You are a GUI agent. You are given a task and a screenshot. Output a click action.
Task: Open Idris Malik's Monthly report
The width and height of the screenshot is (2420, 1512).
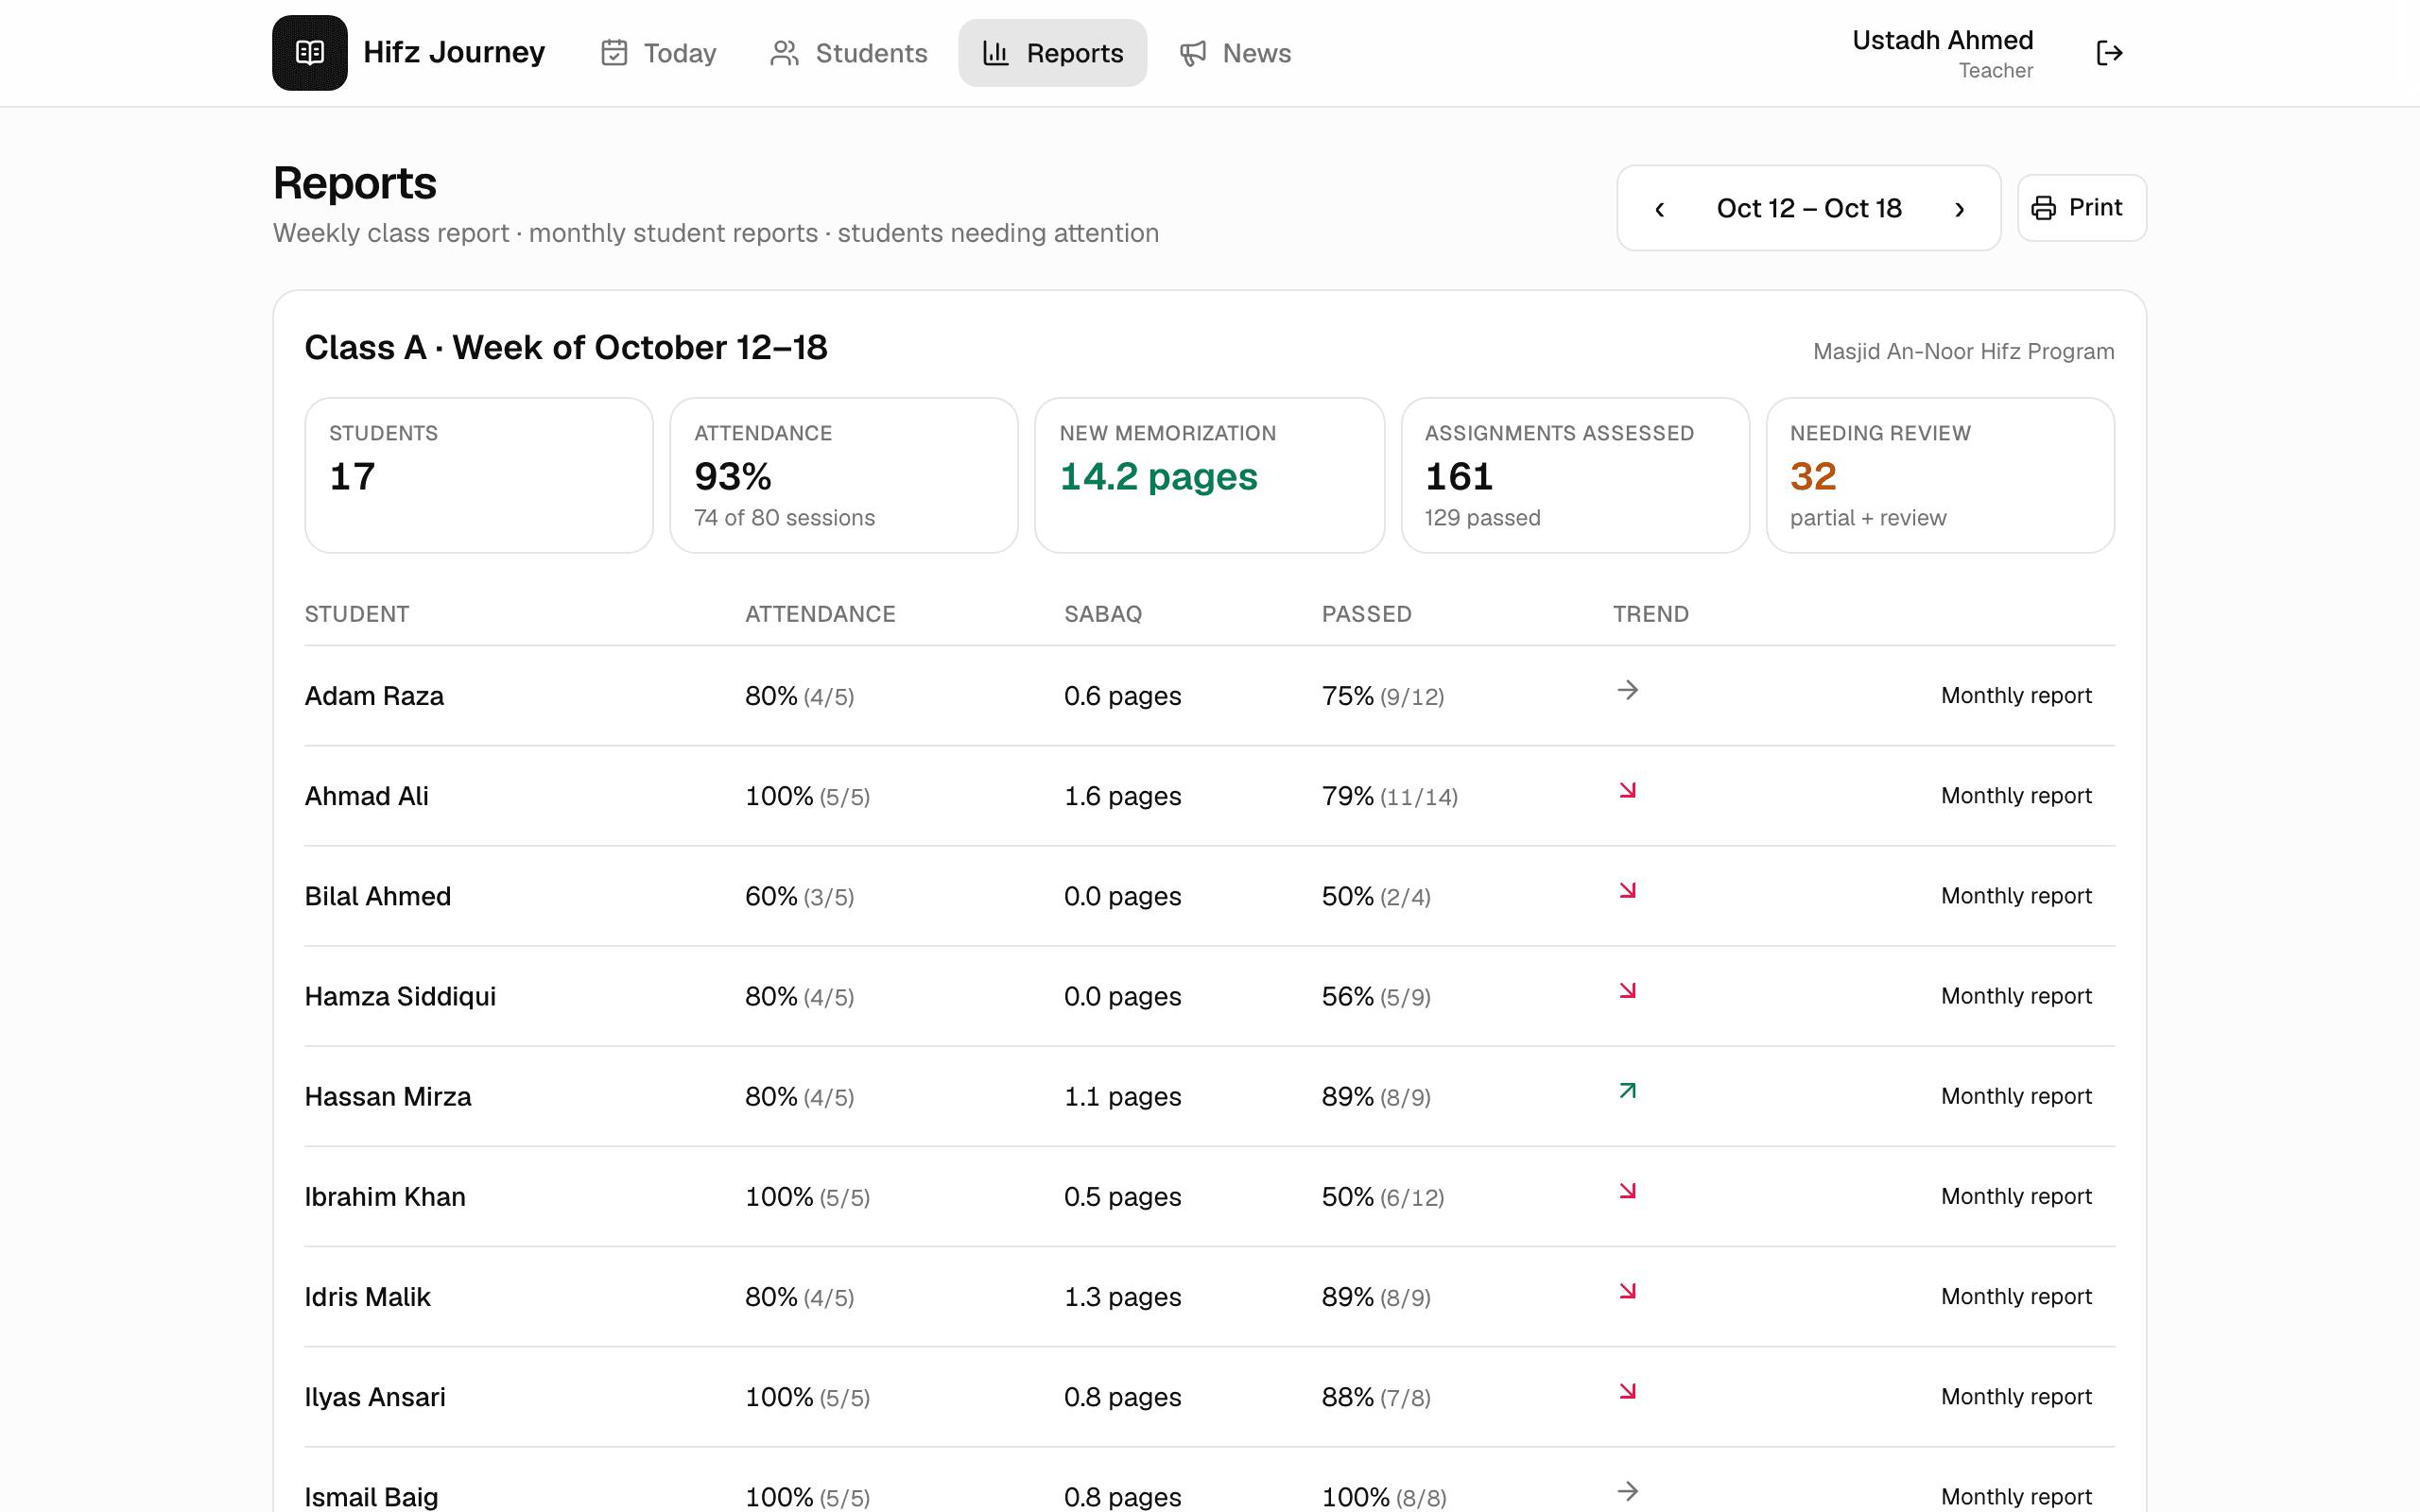coord(2016,1296)
